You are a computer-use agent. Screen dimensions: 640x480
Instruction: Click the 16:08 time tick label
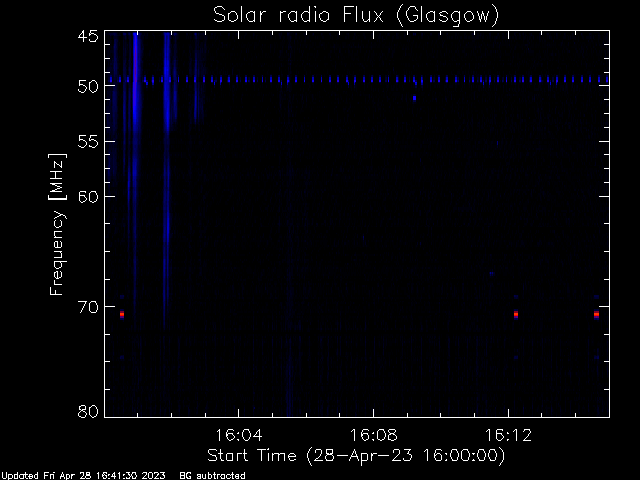point(373,435)
